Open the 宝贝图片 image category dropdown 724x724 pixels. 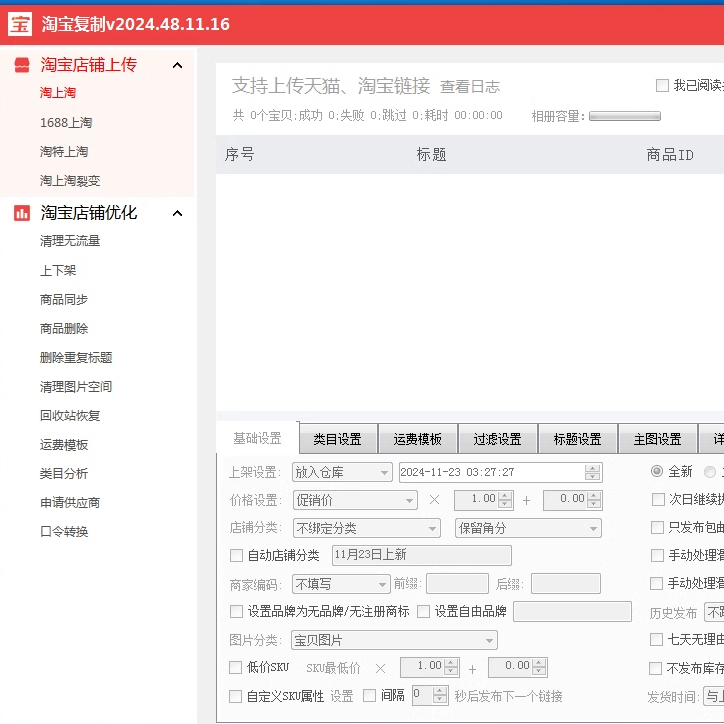[394, 640]
